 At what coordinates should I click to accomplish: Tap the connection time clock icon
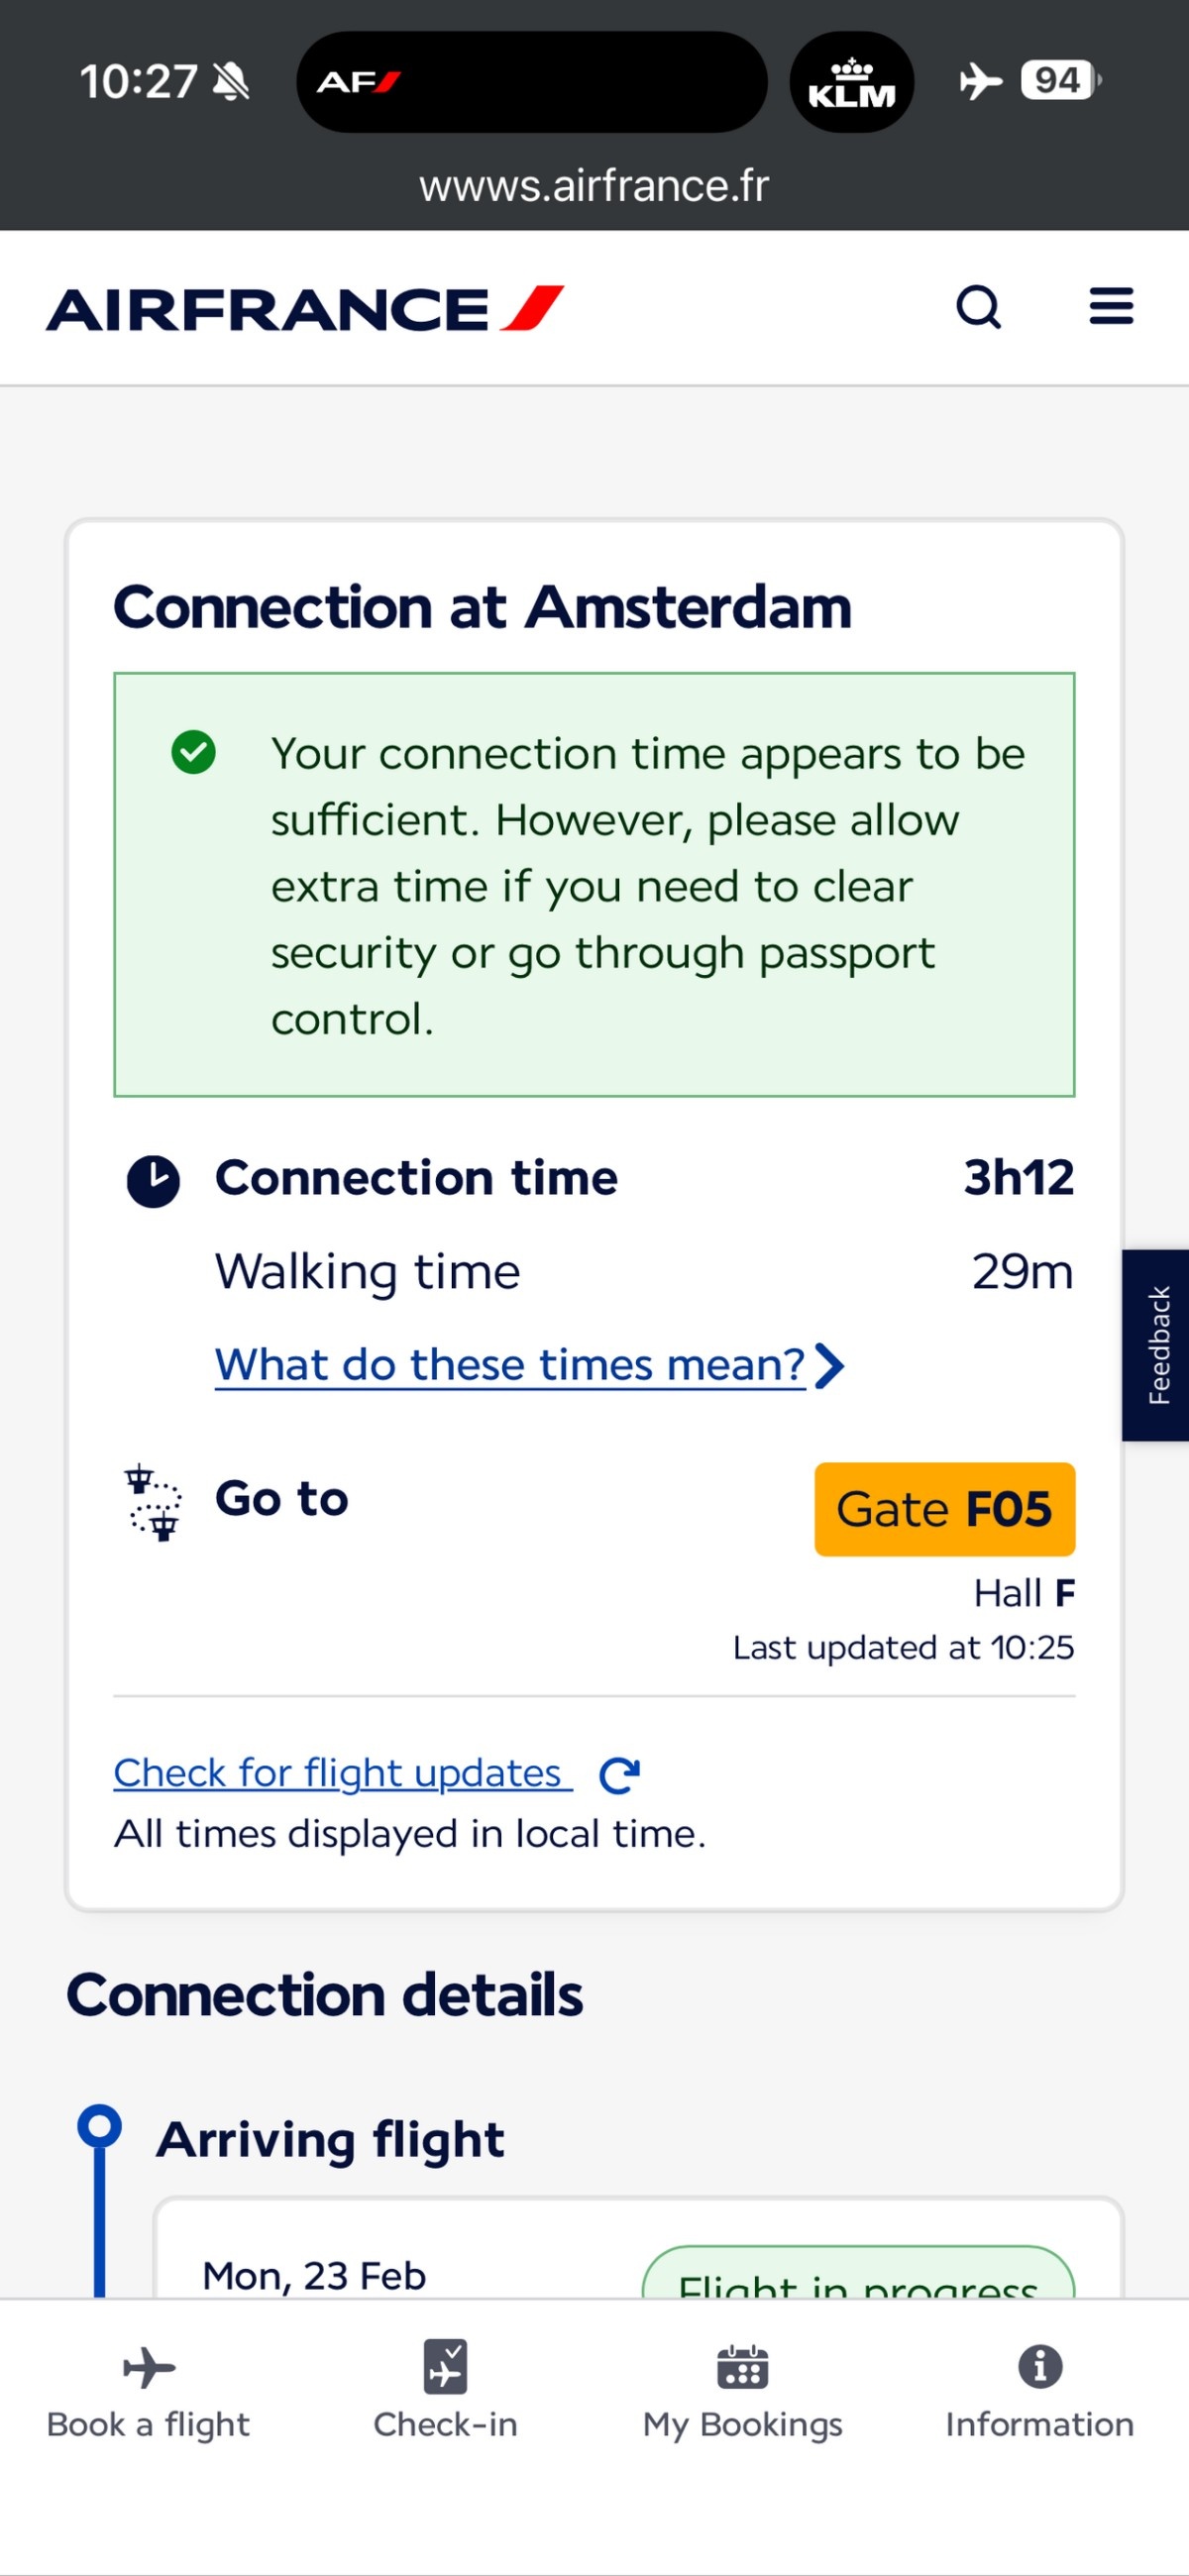click(153, 1180)
